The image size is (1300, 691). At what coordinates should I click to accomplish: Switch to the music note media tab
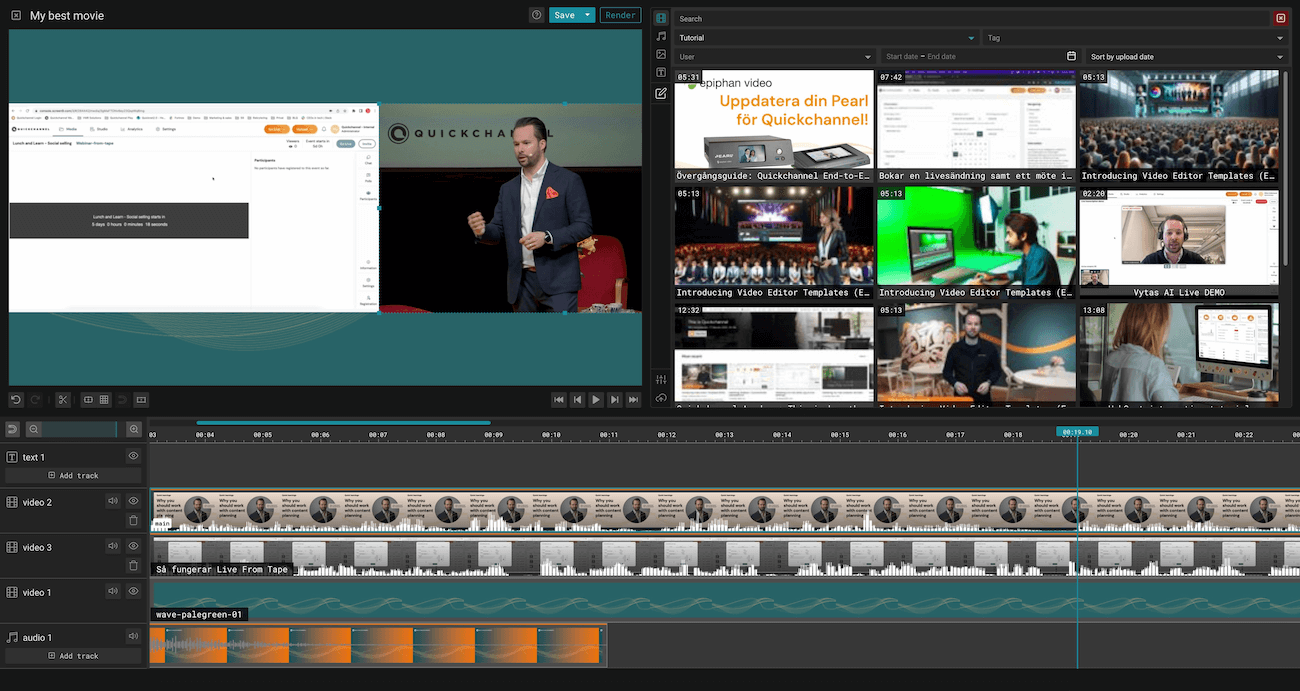661,36
